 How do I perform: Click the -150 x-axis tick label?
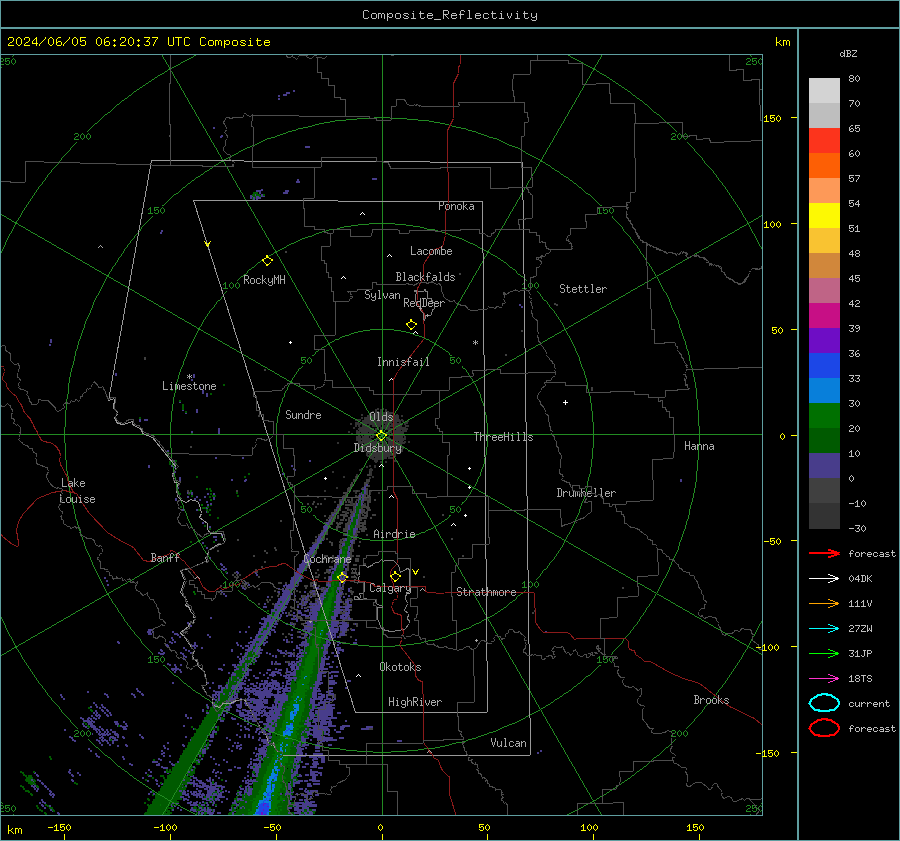[59, 828]
